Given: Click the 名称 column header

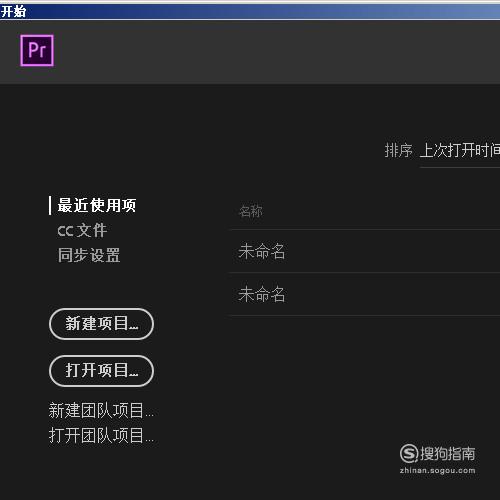Looking at the screenshot, I should pos(251,211).
